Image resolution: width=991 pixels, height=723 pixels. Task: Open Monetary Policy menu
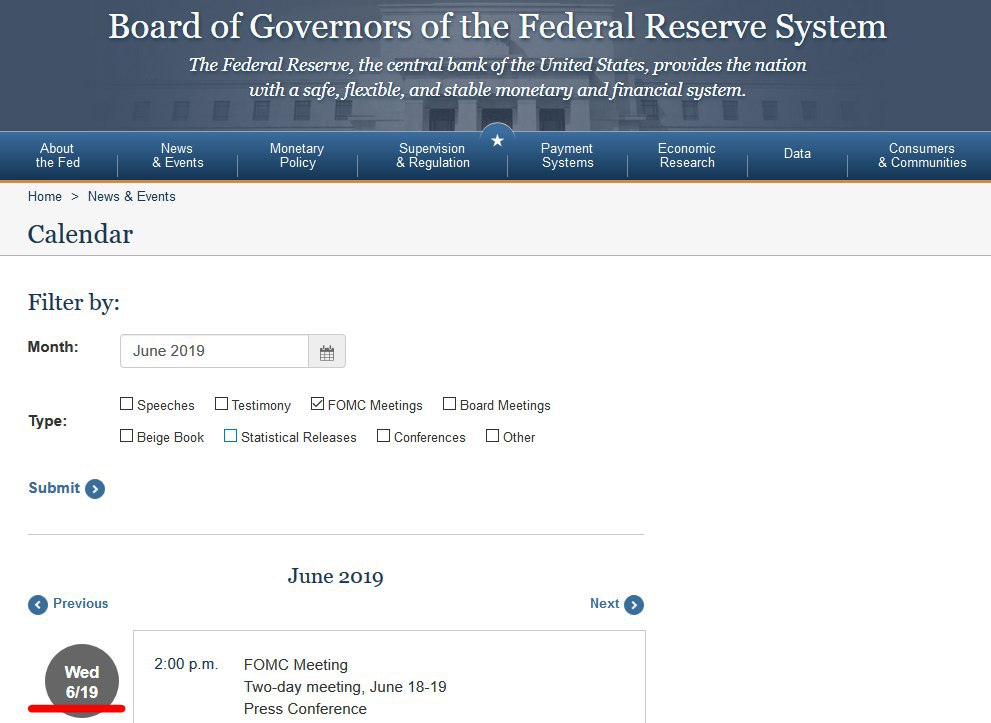click(297, 155)
